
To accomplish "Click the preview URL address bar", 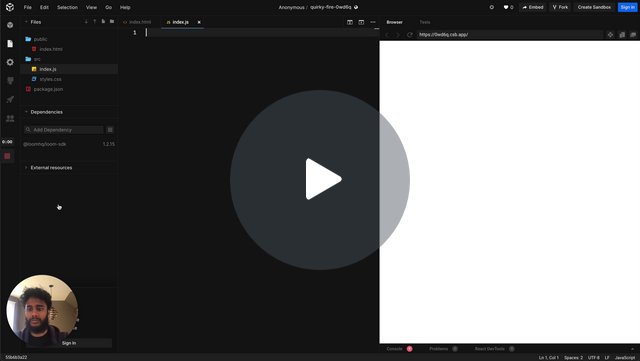I will pos(510,35).
